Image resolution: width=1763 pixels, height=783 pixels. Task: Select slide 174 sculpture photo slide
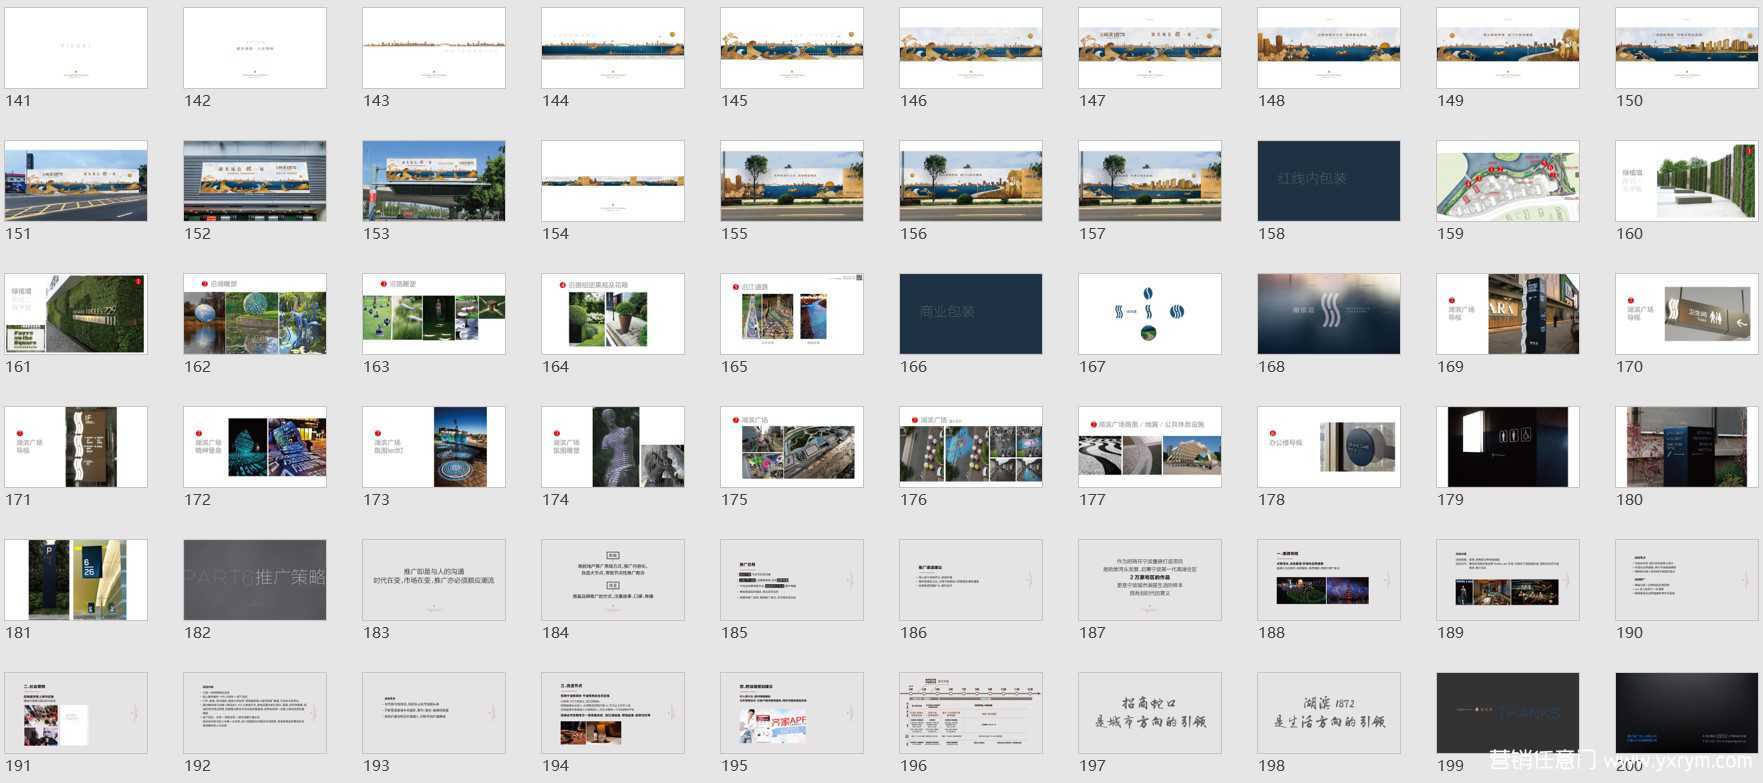(612, 447)
